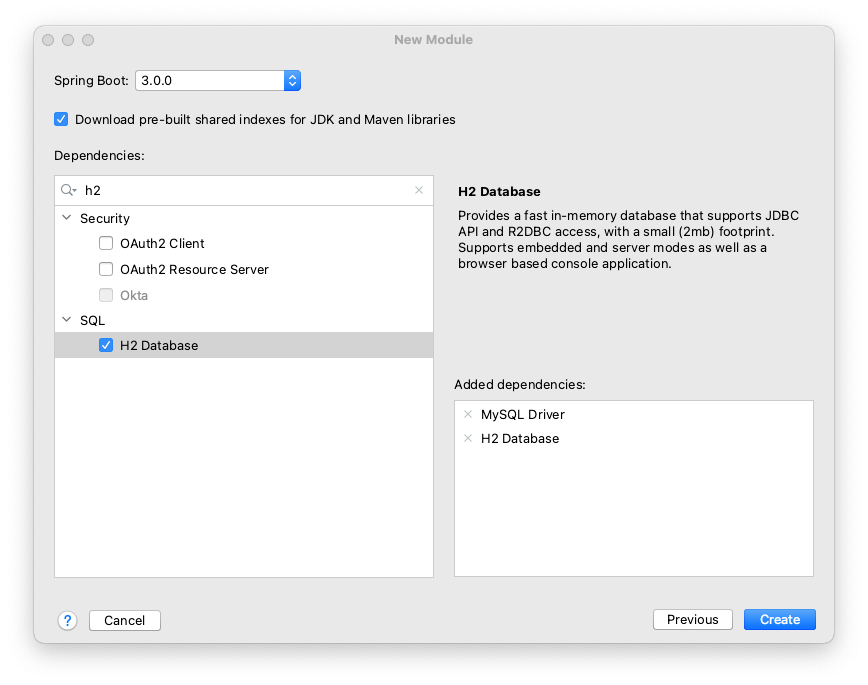Open the search options magnifier icon
868x685 pixels.
69,190
